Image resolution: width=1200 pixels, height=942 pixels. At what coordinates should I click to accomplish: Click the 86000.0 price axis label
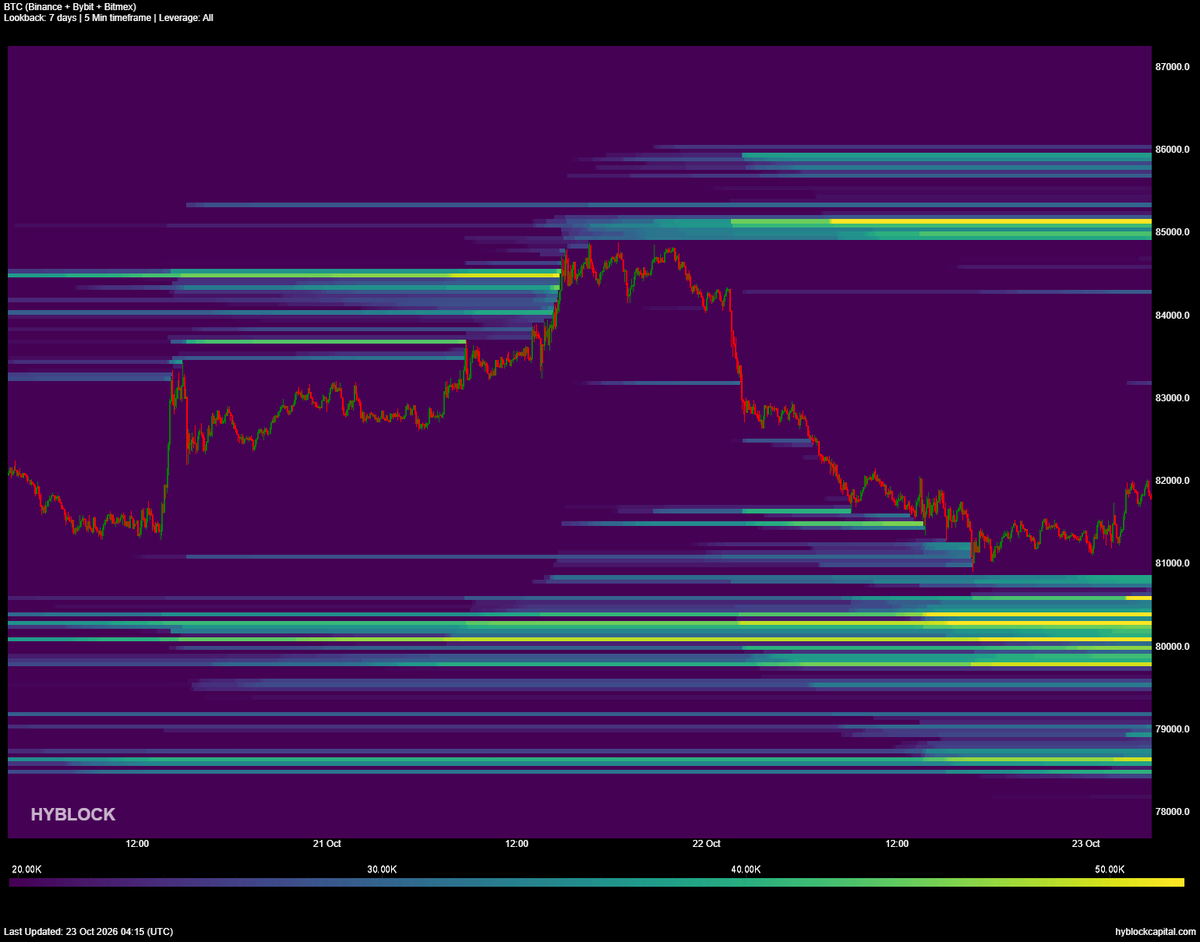click(x=1173, y=150)
